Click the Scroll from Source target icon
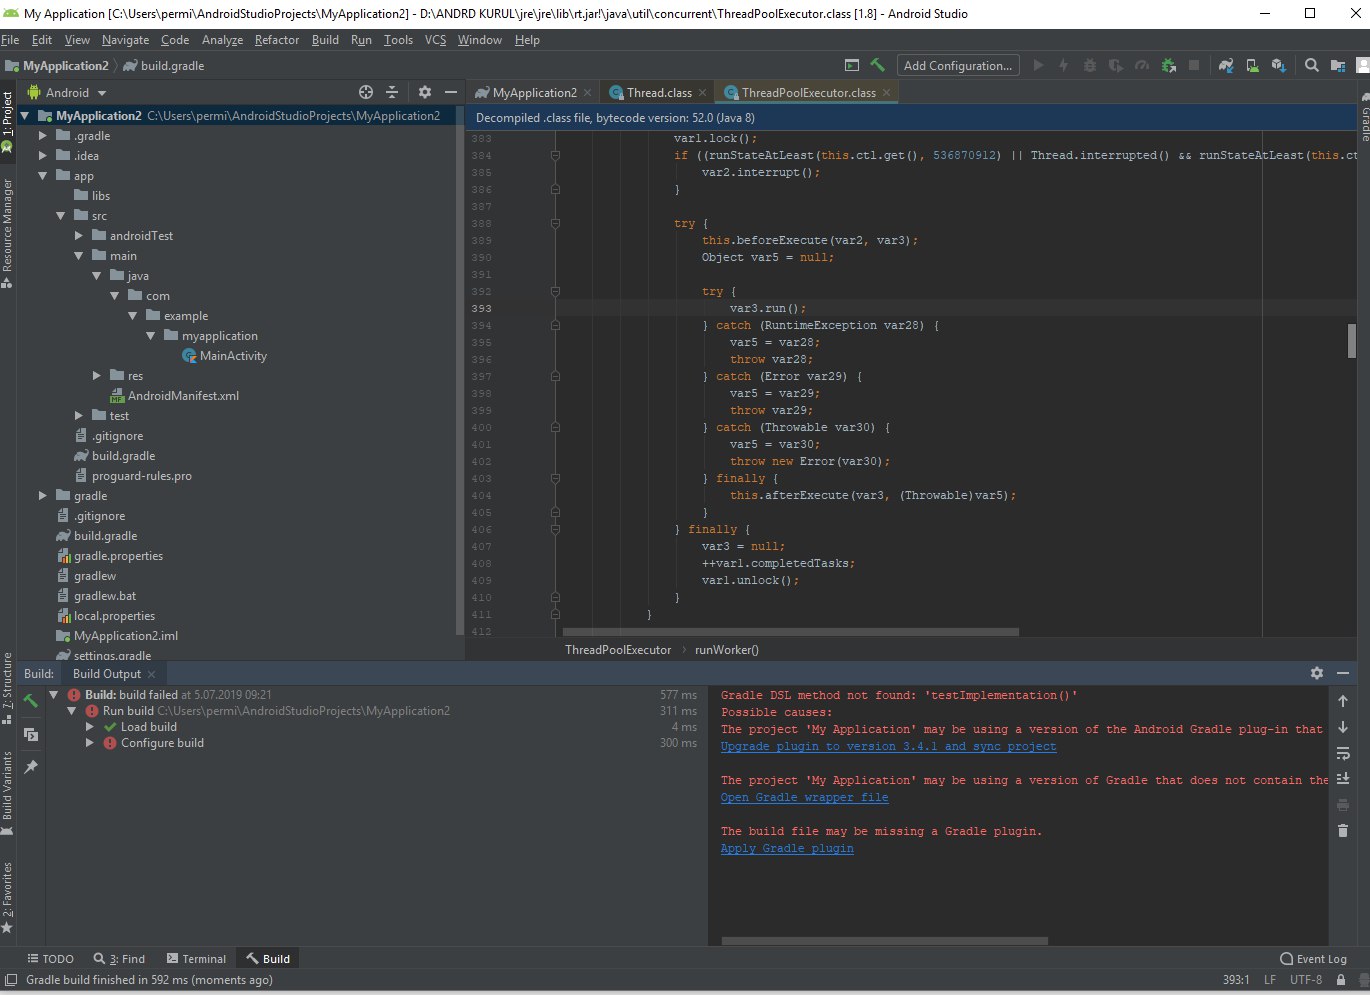Image resolution: width=1370 pixels, height=995 pixels. click(x=366, y=92)
